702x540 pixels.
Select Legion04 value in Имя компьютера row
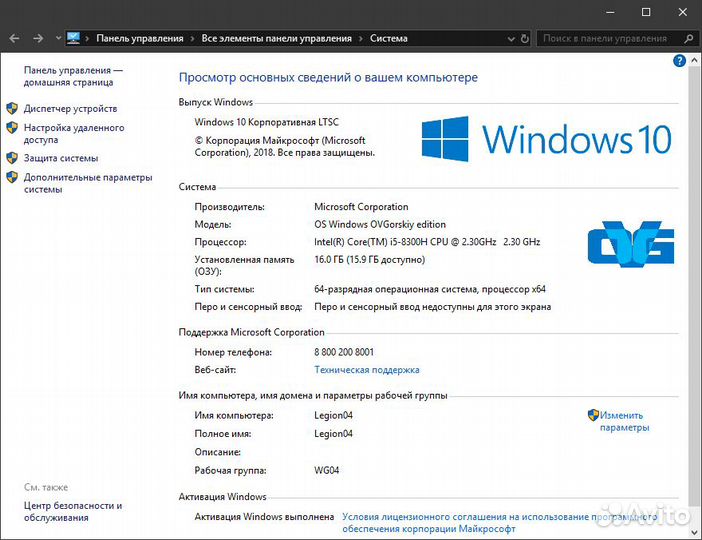[x=334, y=416]
